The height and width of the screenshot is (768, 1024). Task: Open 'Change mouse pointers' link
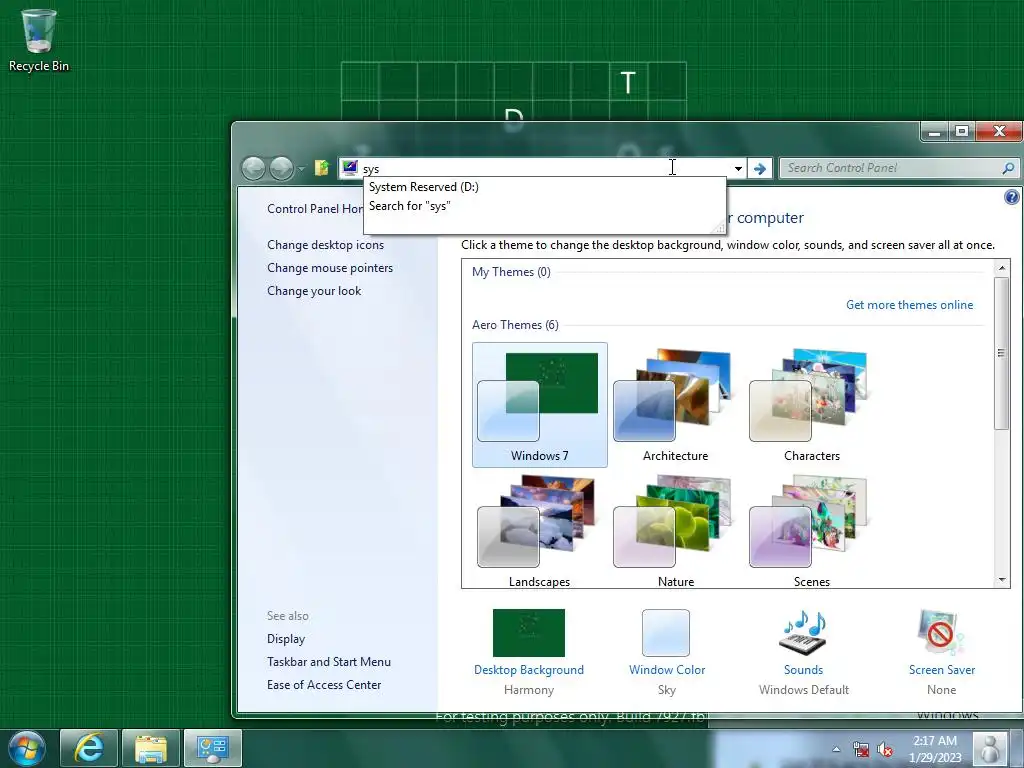tap(330, 268)
